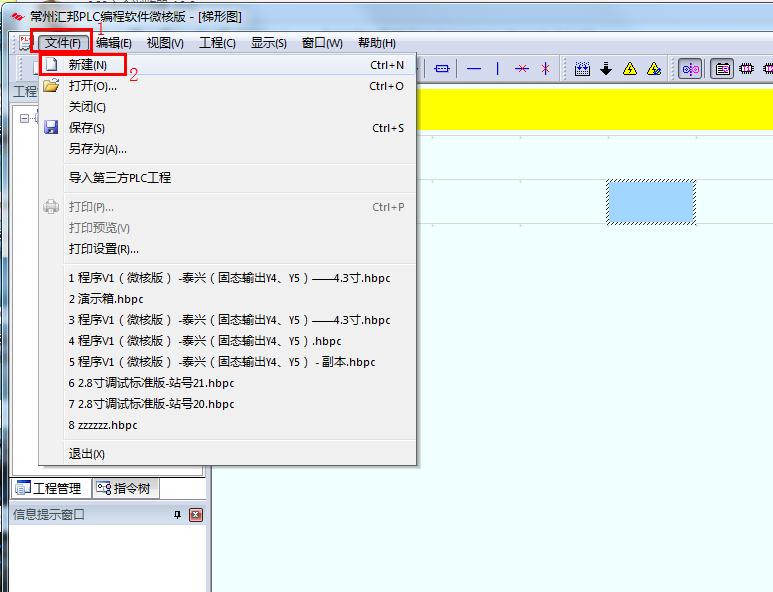Select the delete vertical line tool

[x=545, y=69]
